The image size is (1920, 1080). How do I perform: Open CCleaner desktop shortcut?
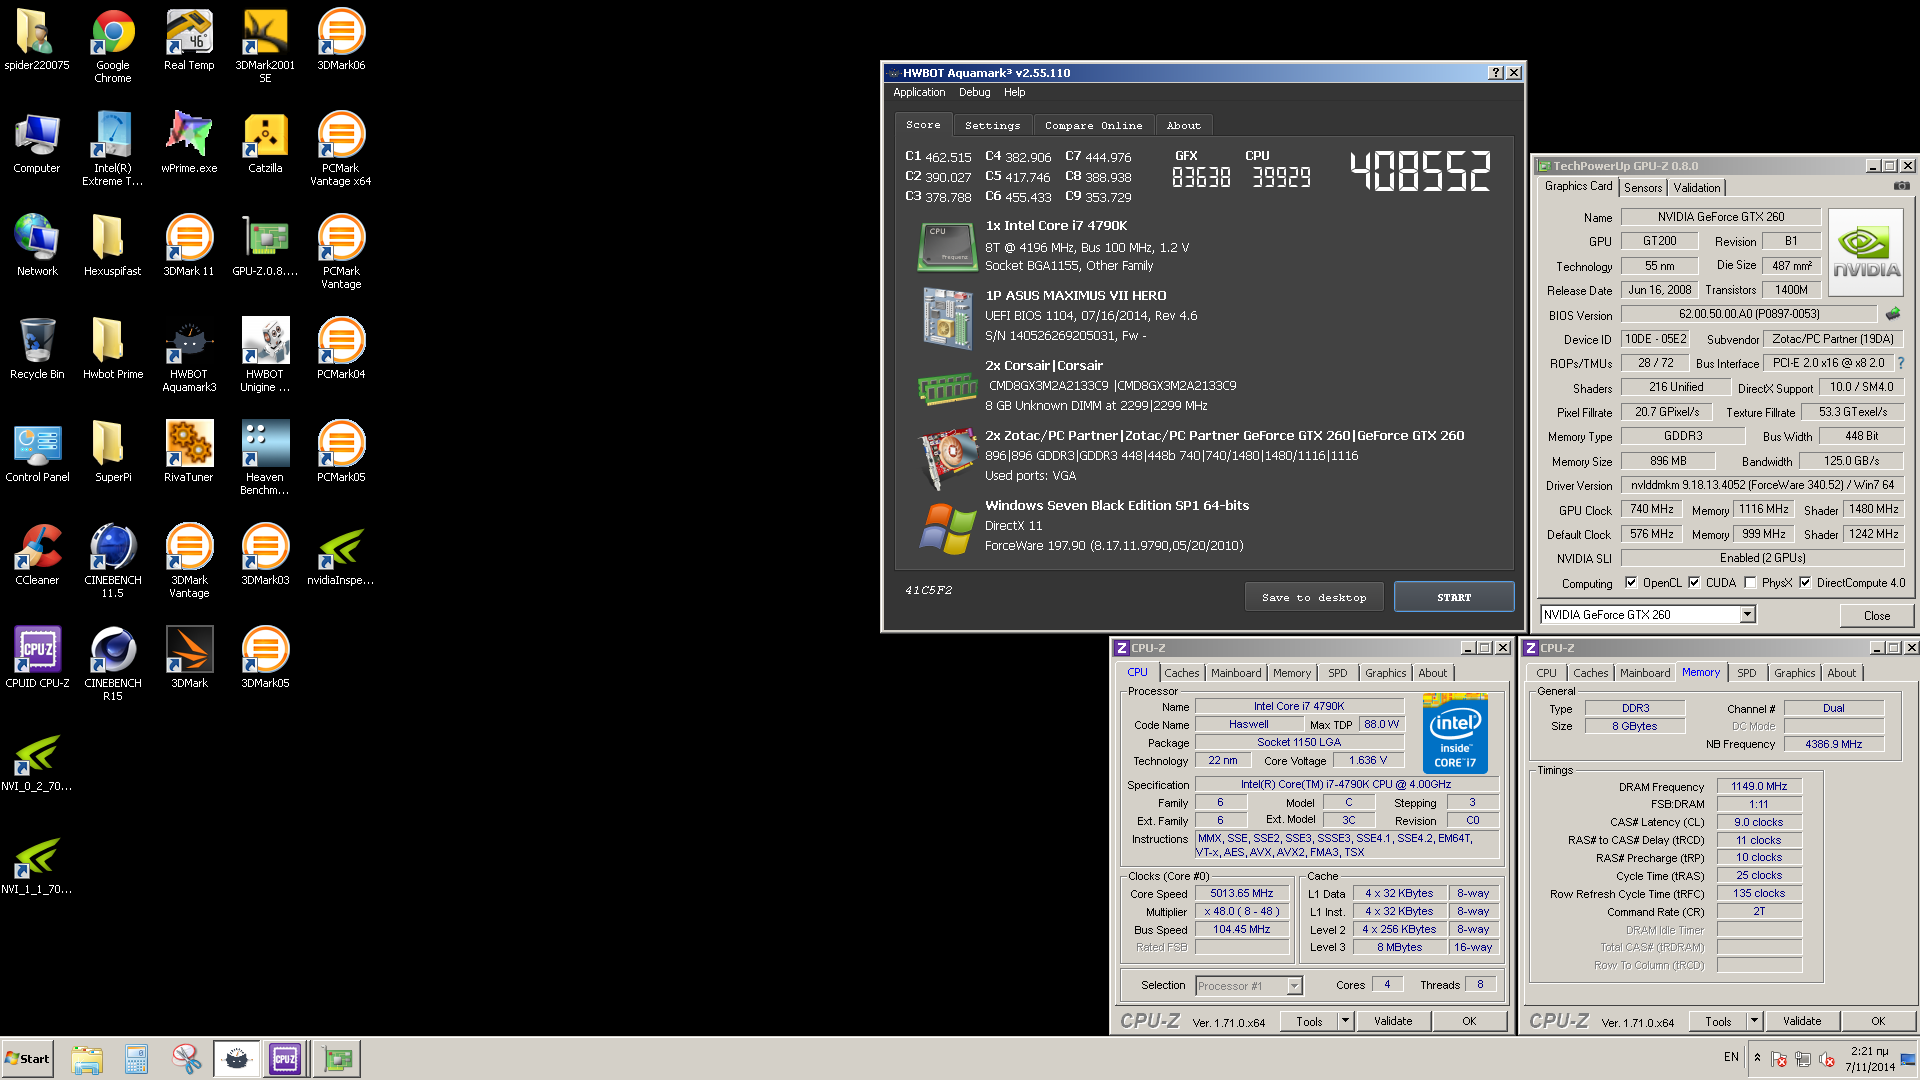37,555
